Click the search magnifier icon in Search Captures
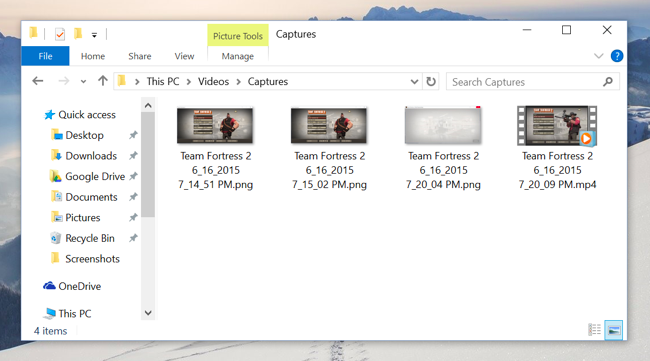This screenshot has width=650, height=361. pyautogui.click(x=608, y=82)
